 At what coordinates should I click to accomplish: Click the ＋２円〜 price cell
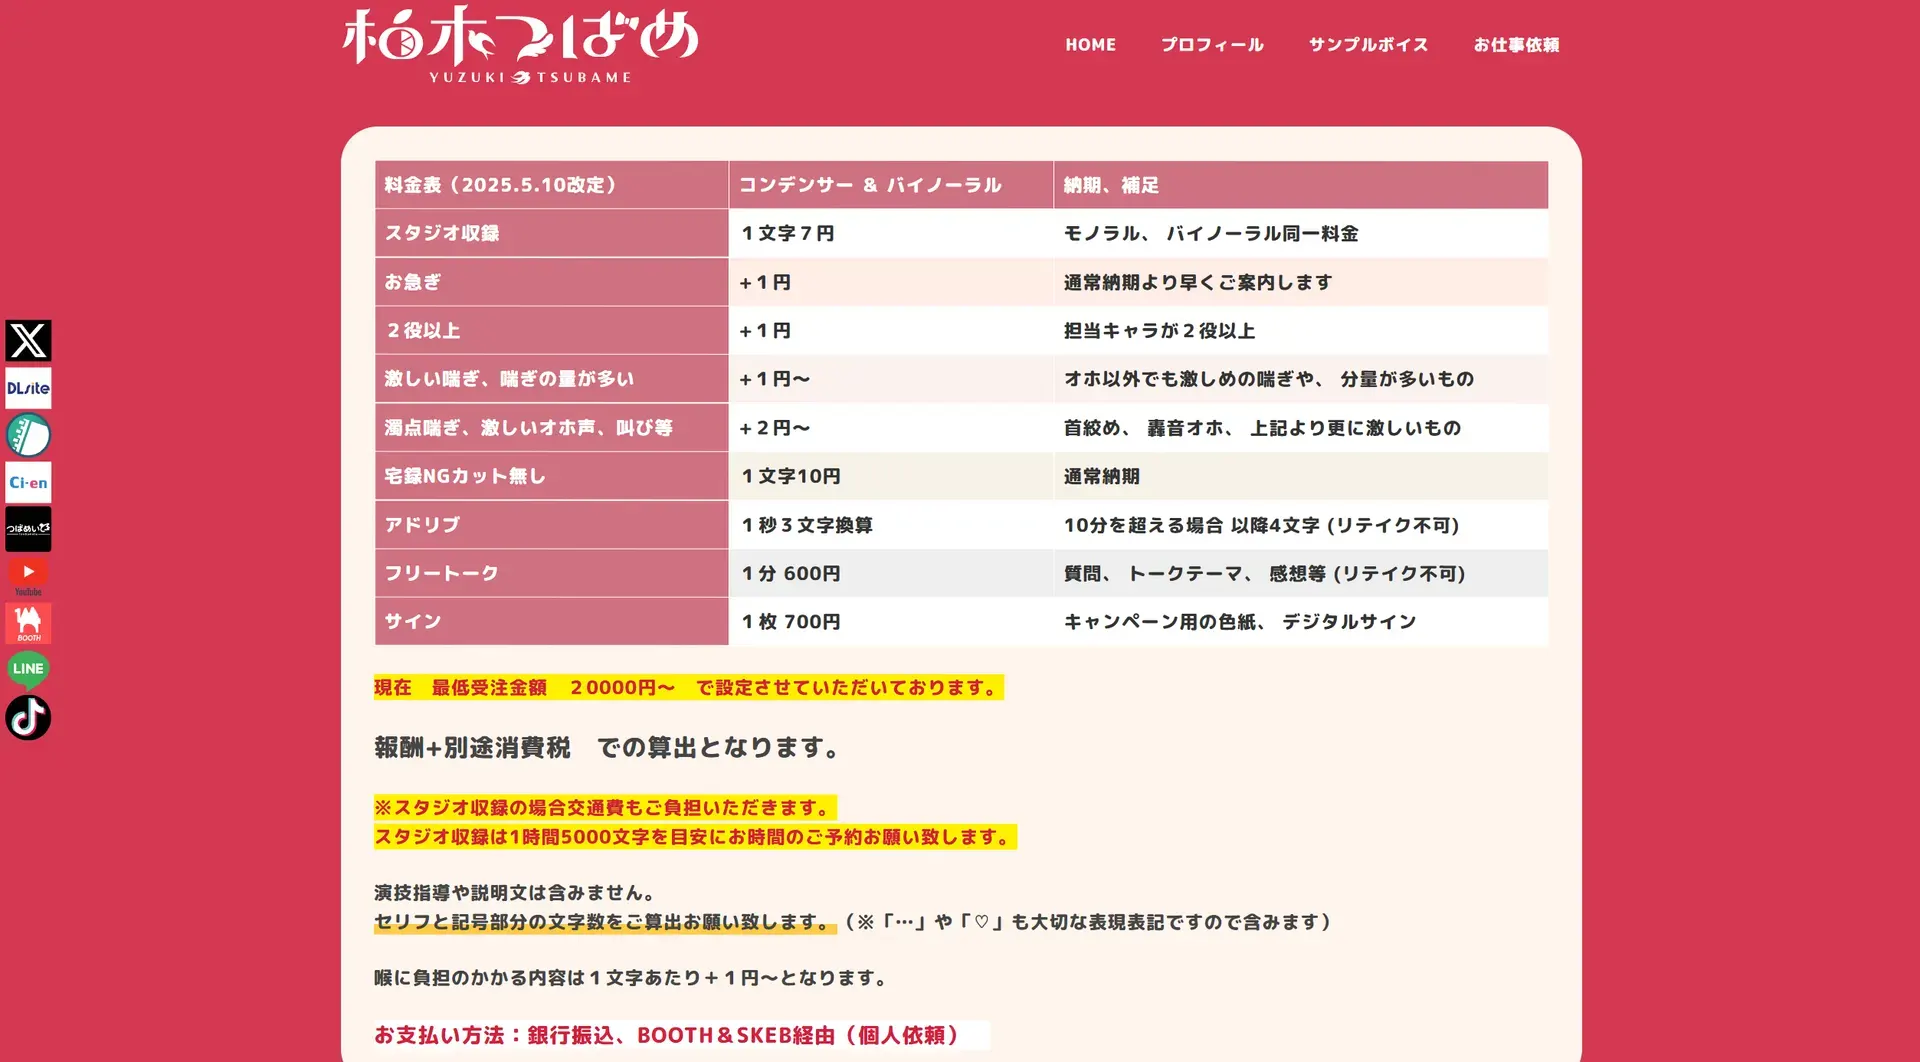click(x=891, y=428)
